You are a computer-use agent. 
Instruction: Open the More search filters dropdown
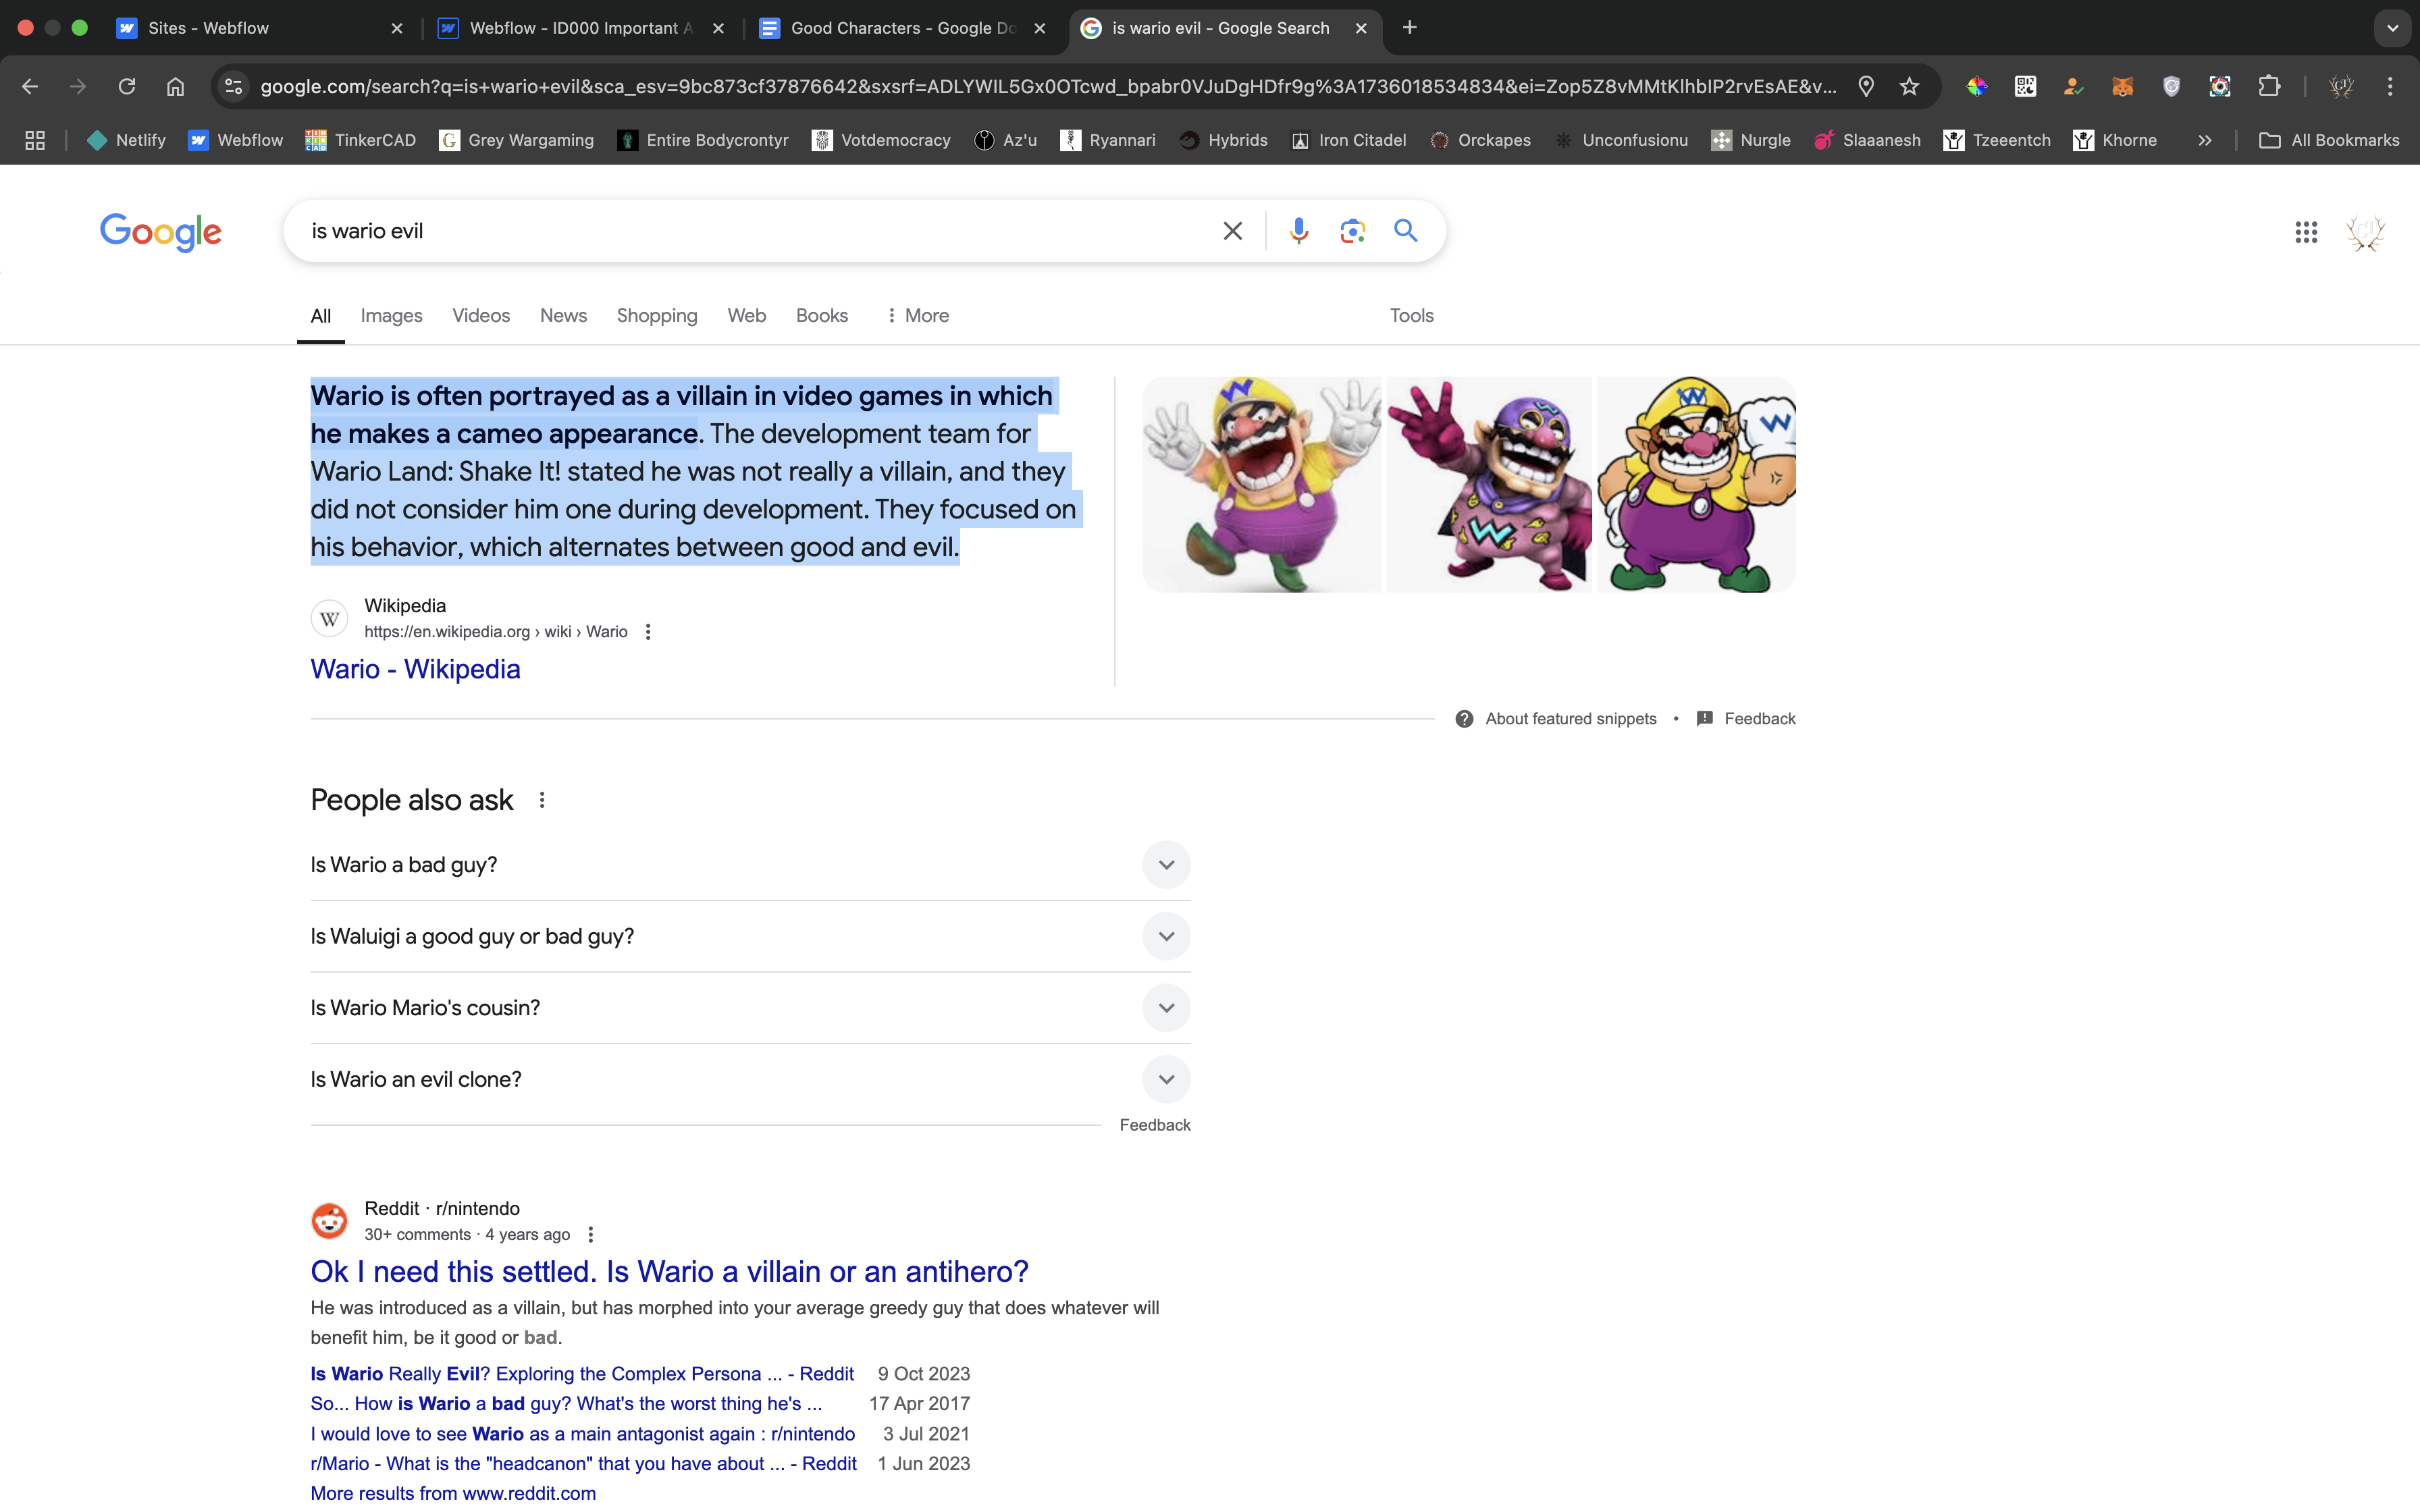tap(917, 315)
